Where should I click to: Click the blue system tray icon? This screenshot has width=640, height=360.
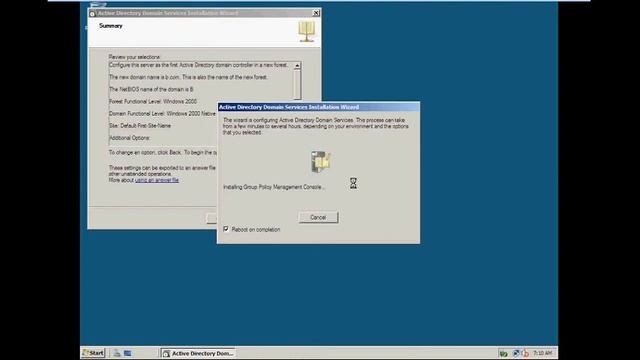[516, 353]
